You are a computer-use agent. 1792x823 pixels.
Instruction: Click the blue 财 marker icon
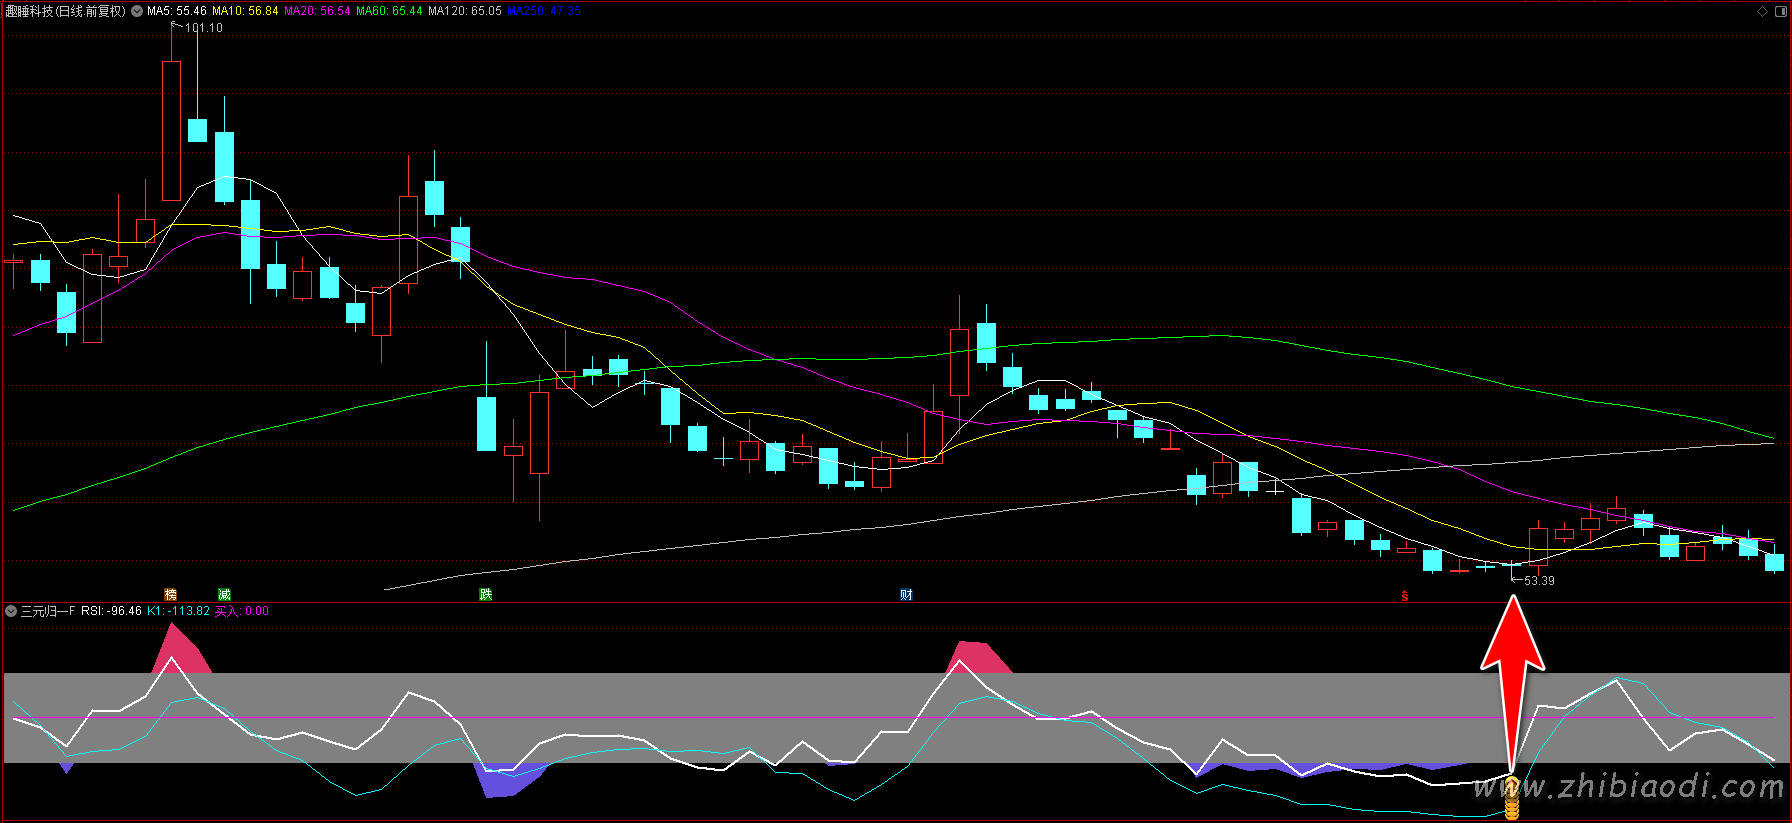click(906, 594)
